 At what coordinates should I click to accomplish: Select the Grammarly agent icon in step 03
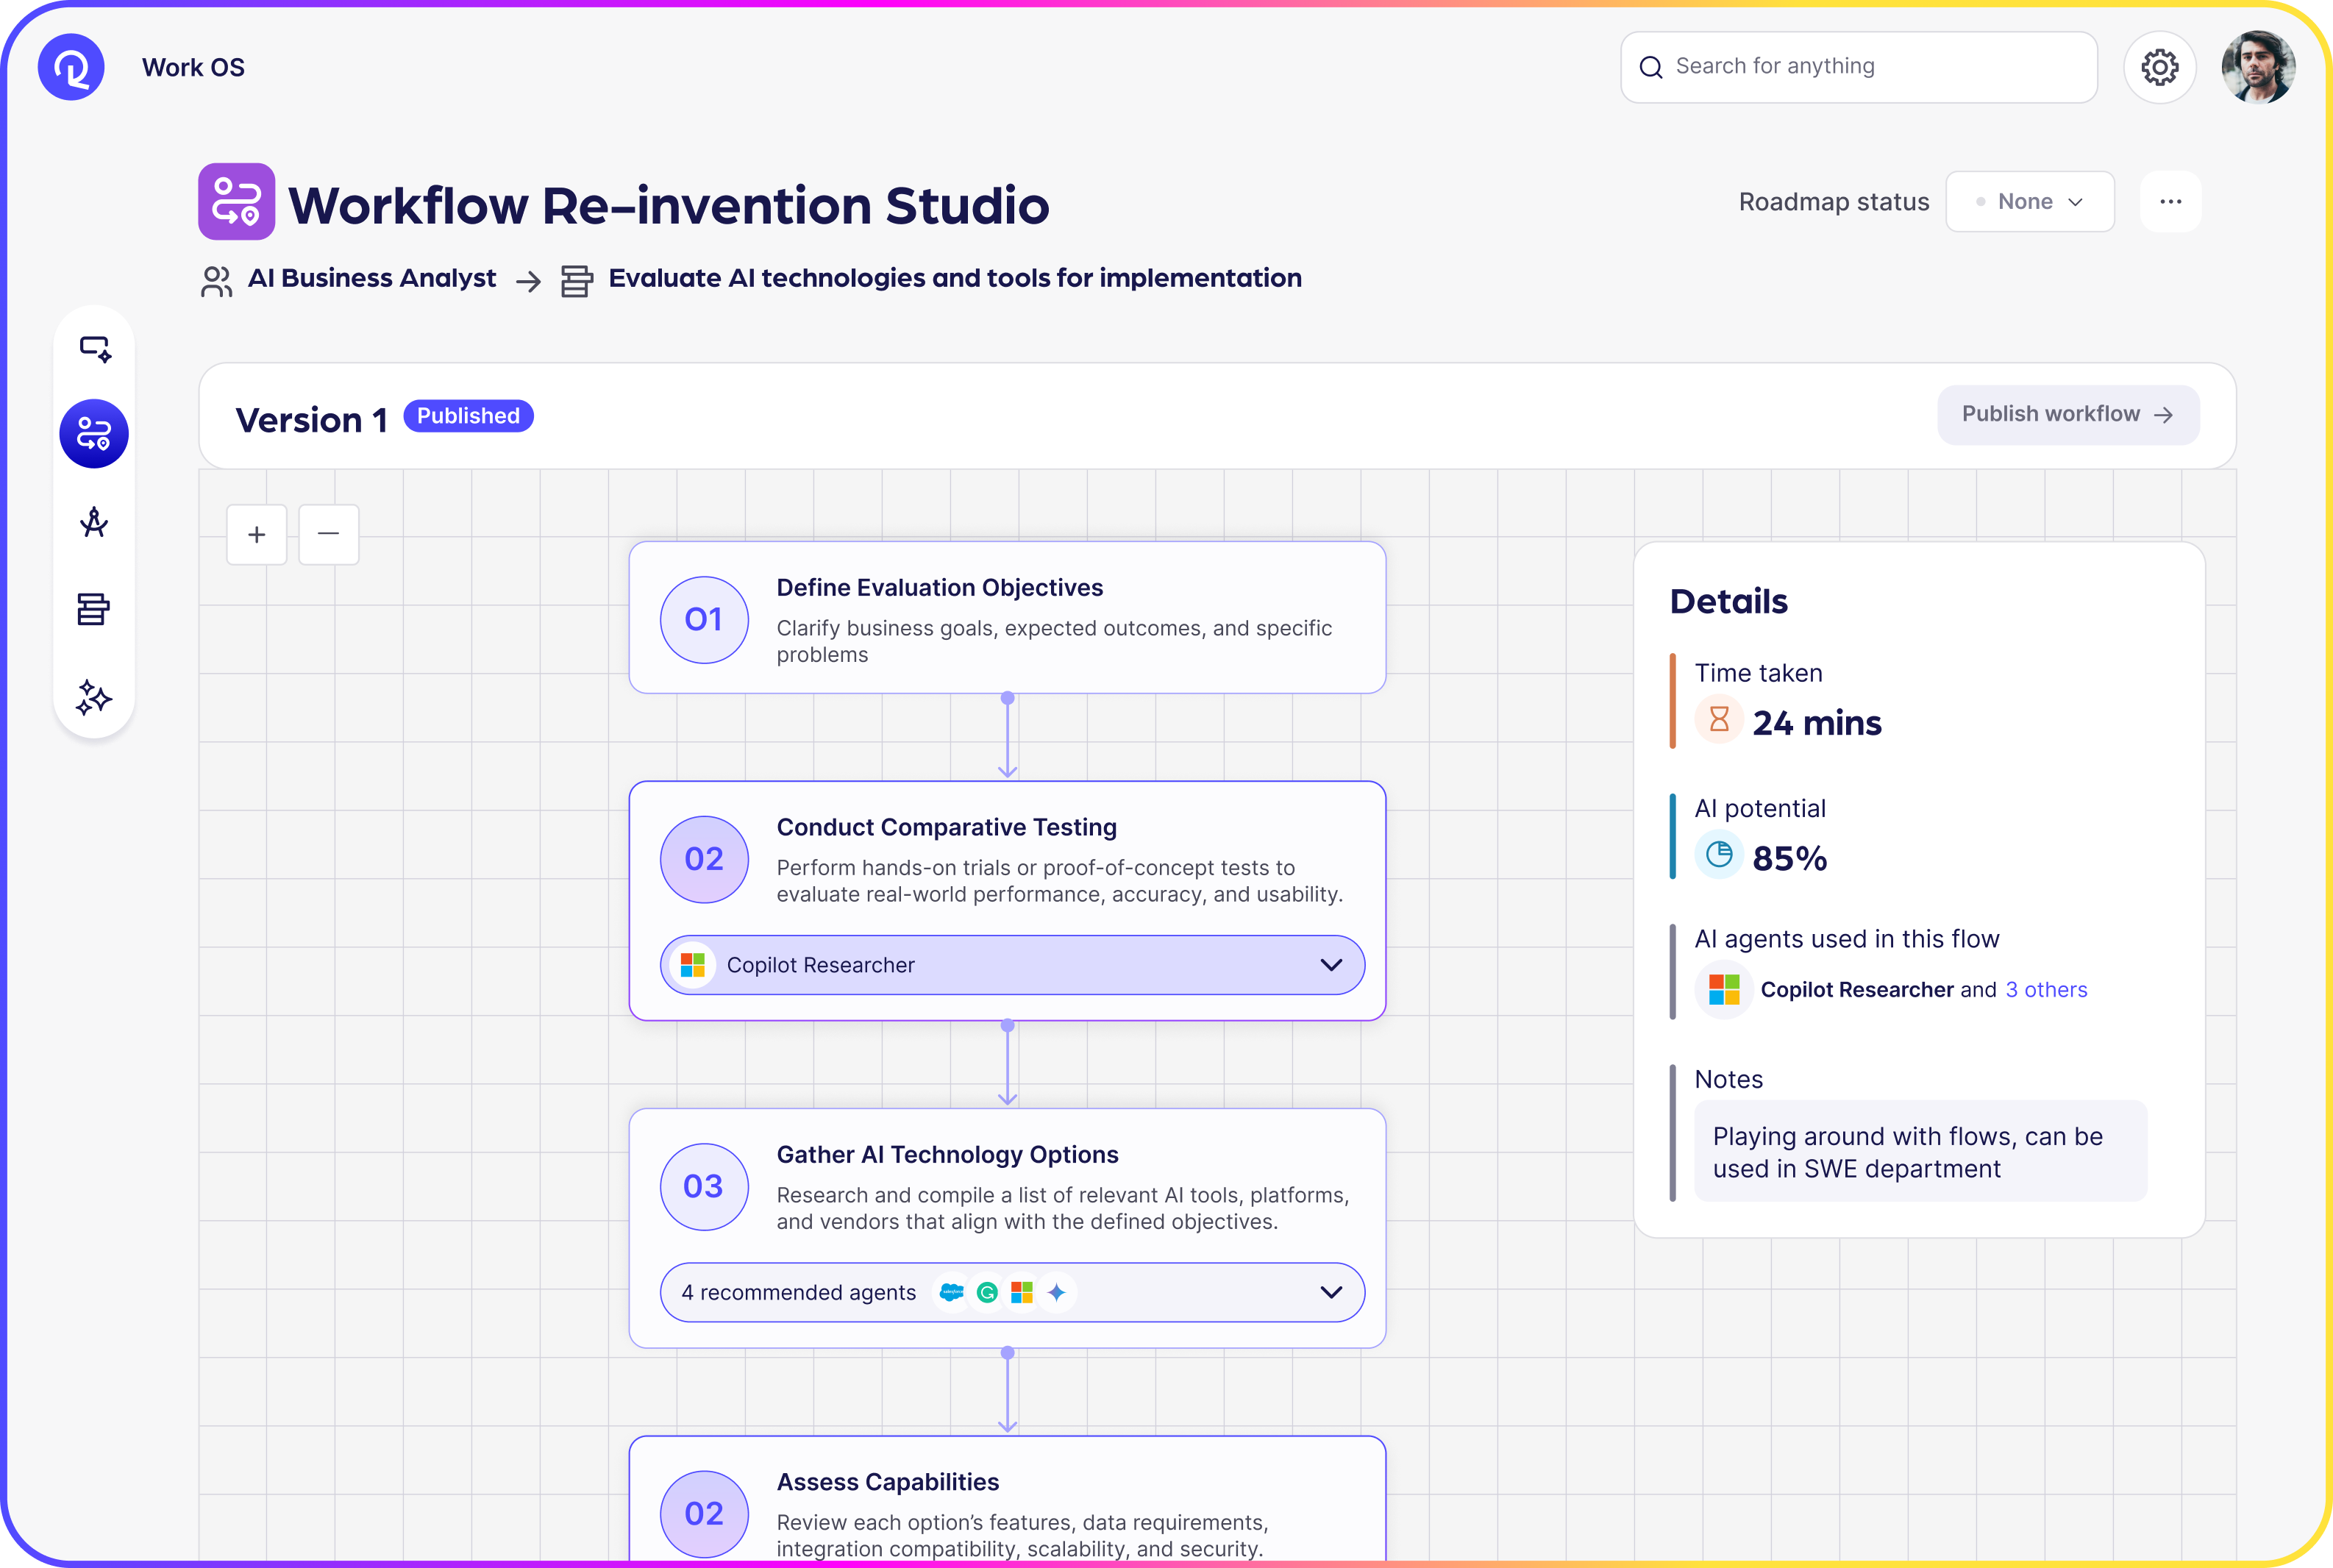[987, 1292]
